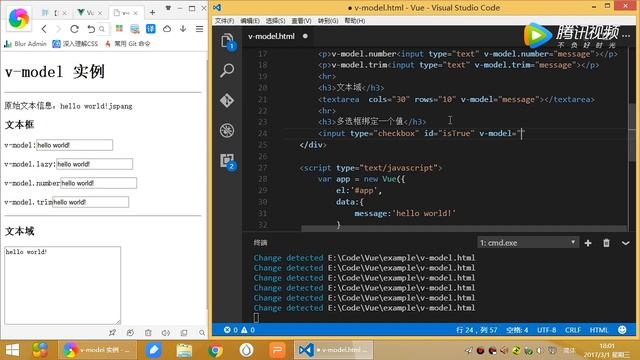Viewport: 640px width, 360px height.
Task: Open terminal selector dropdown 1: cmd.exe
Action: 527,242
